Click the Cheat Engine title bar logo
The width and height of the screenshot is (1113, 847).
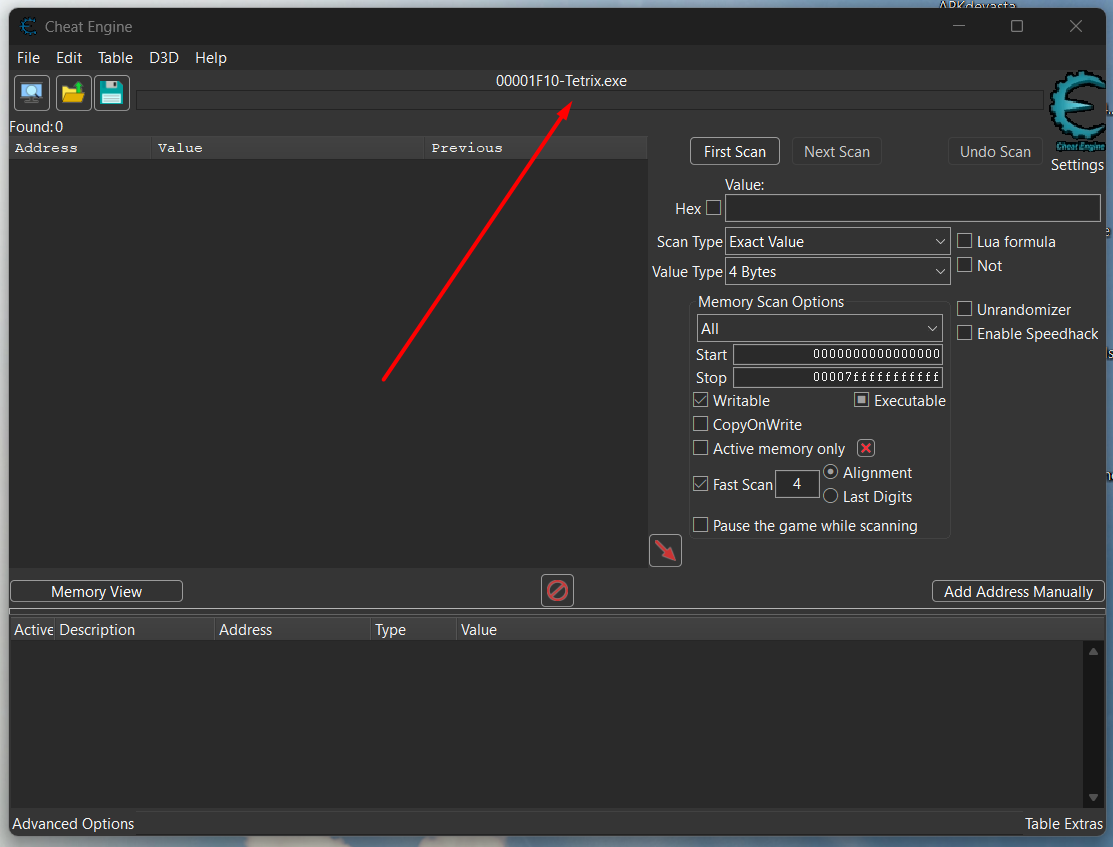[28, 27]
